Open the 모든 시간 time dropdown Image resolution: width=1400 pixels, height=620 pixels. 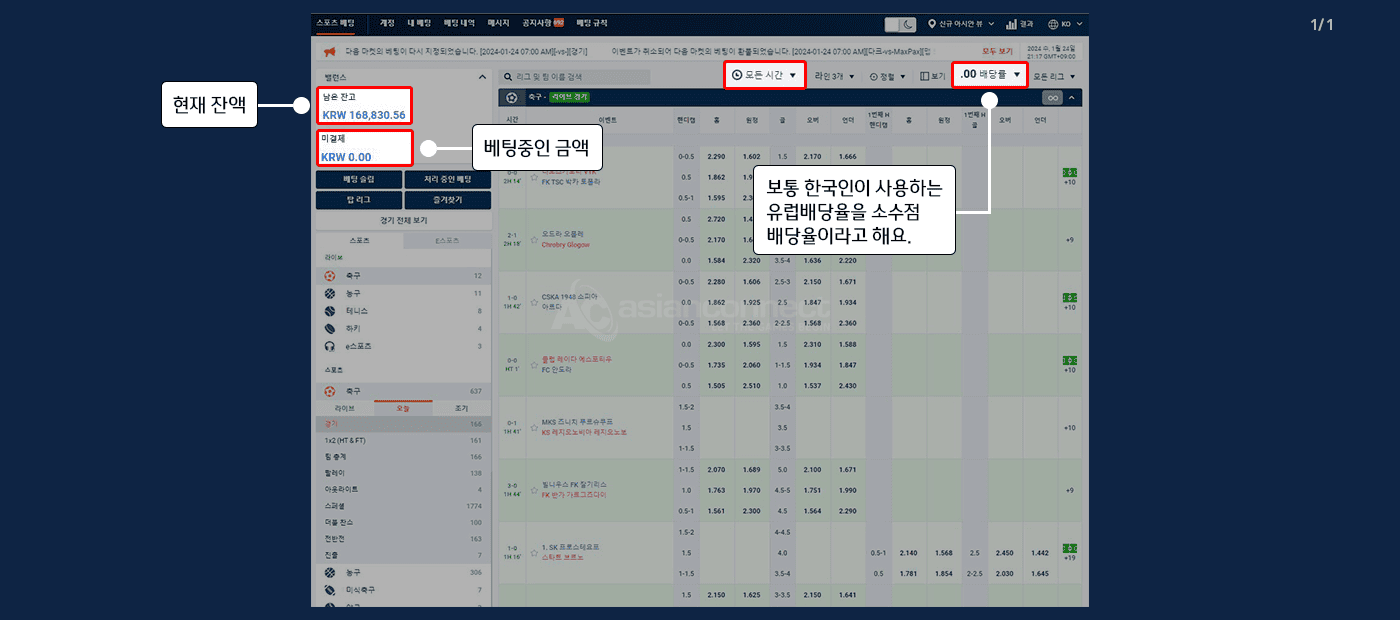764,75
